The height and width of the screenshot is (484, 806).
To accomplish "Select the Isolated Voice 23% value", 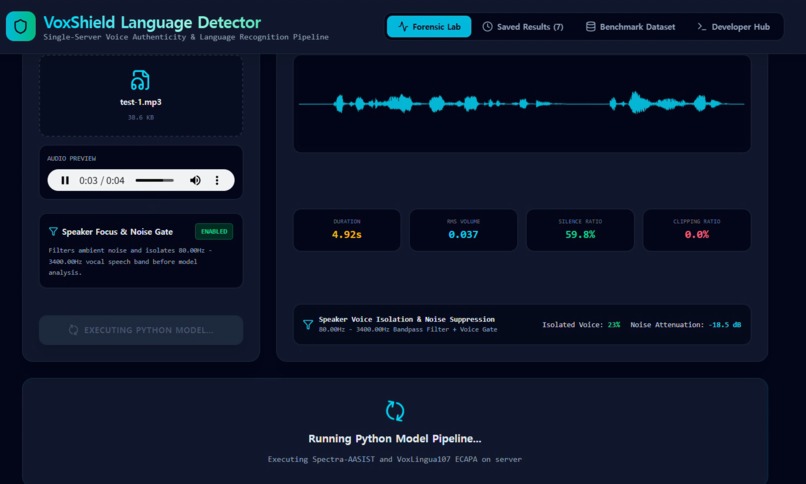I will (614, 325).
